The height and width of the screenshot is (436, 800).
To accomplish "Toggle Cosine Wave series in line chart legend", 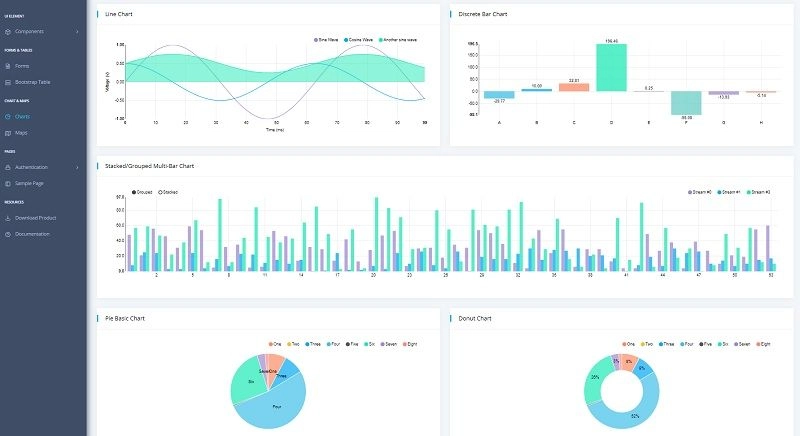I will click(x=359, y=40).
